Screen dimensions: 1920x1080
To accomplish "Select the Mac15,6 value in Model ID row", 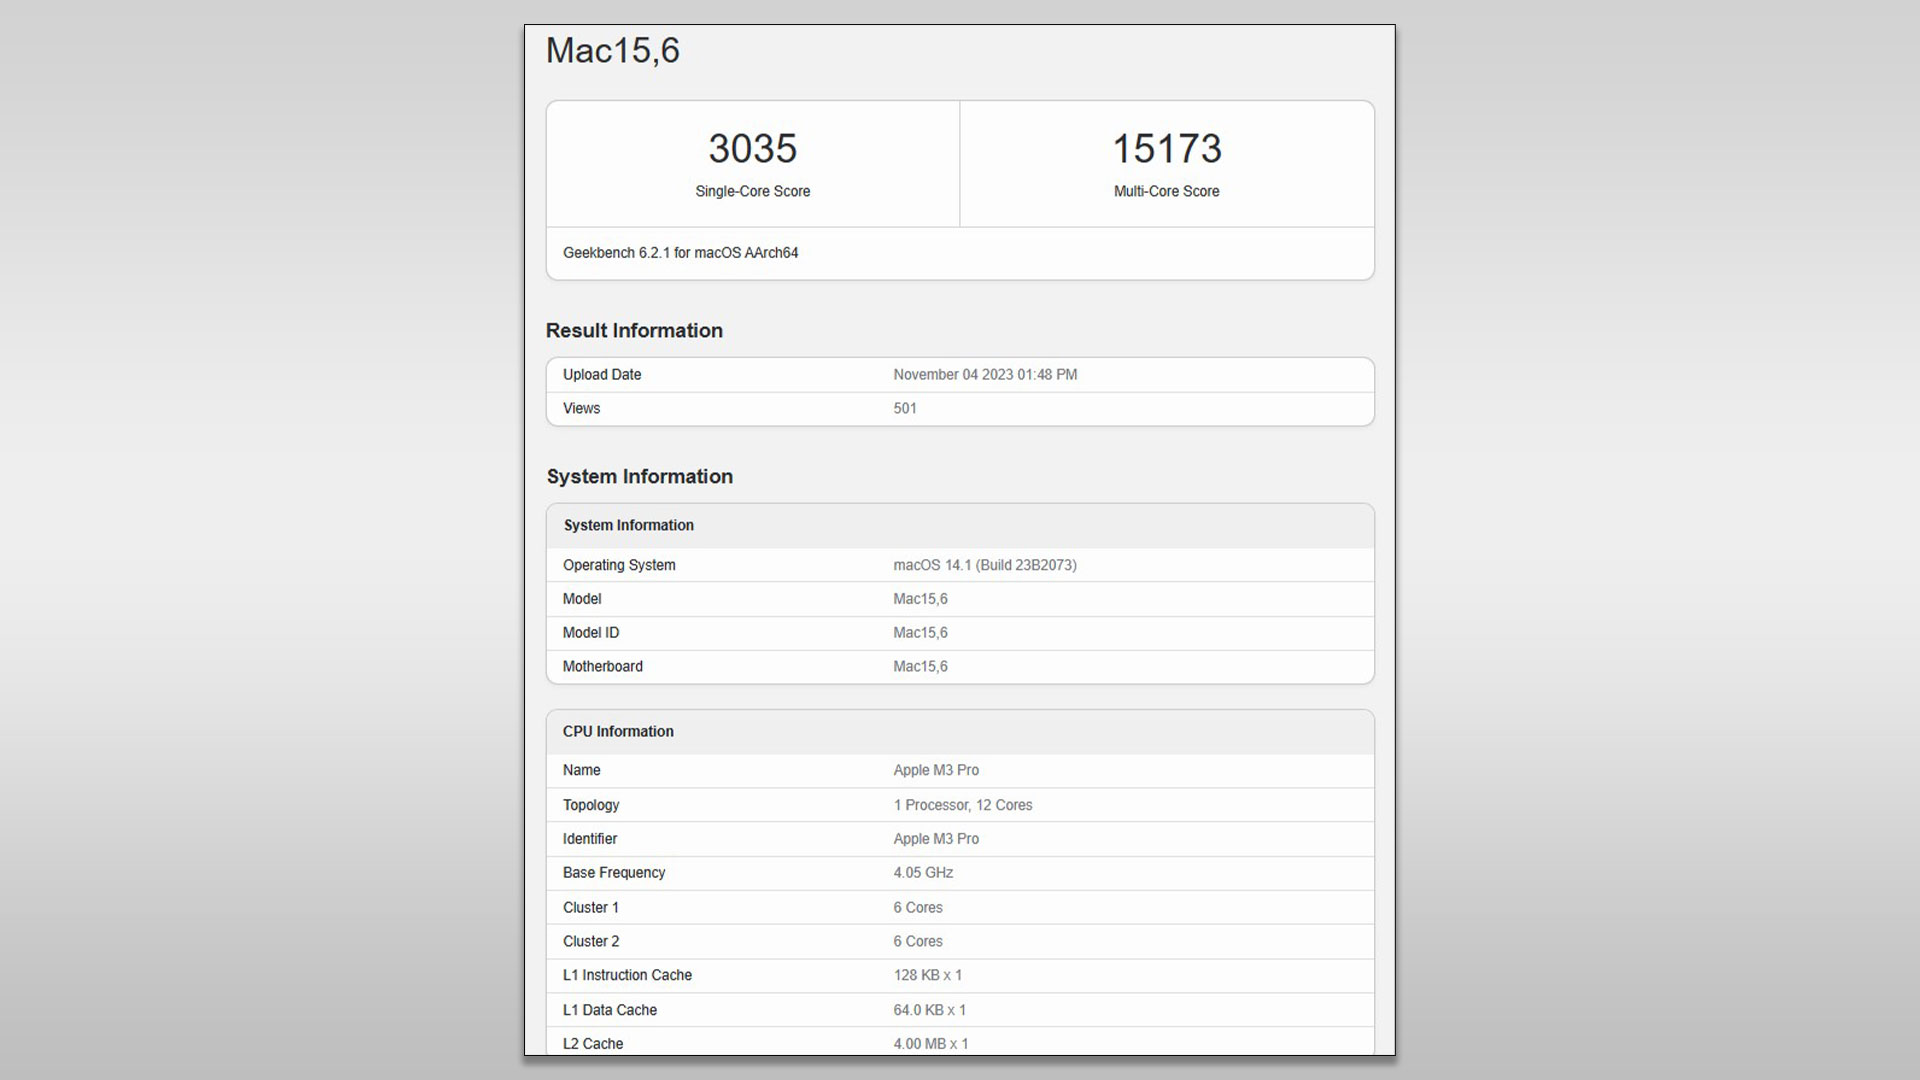I will tap(920, 633).
